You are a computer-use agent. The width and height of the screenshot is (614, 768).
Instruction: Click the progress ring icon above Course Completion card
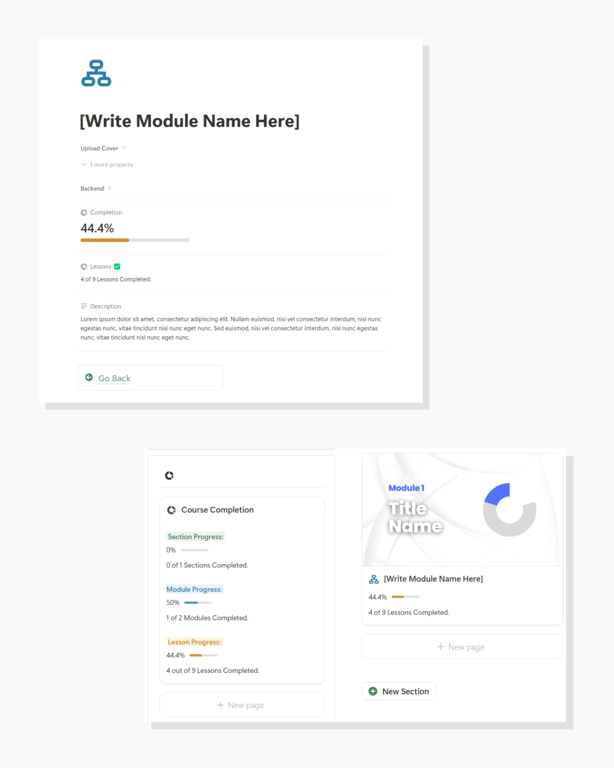(x=169, y=475)
